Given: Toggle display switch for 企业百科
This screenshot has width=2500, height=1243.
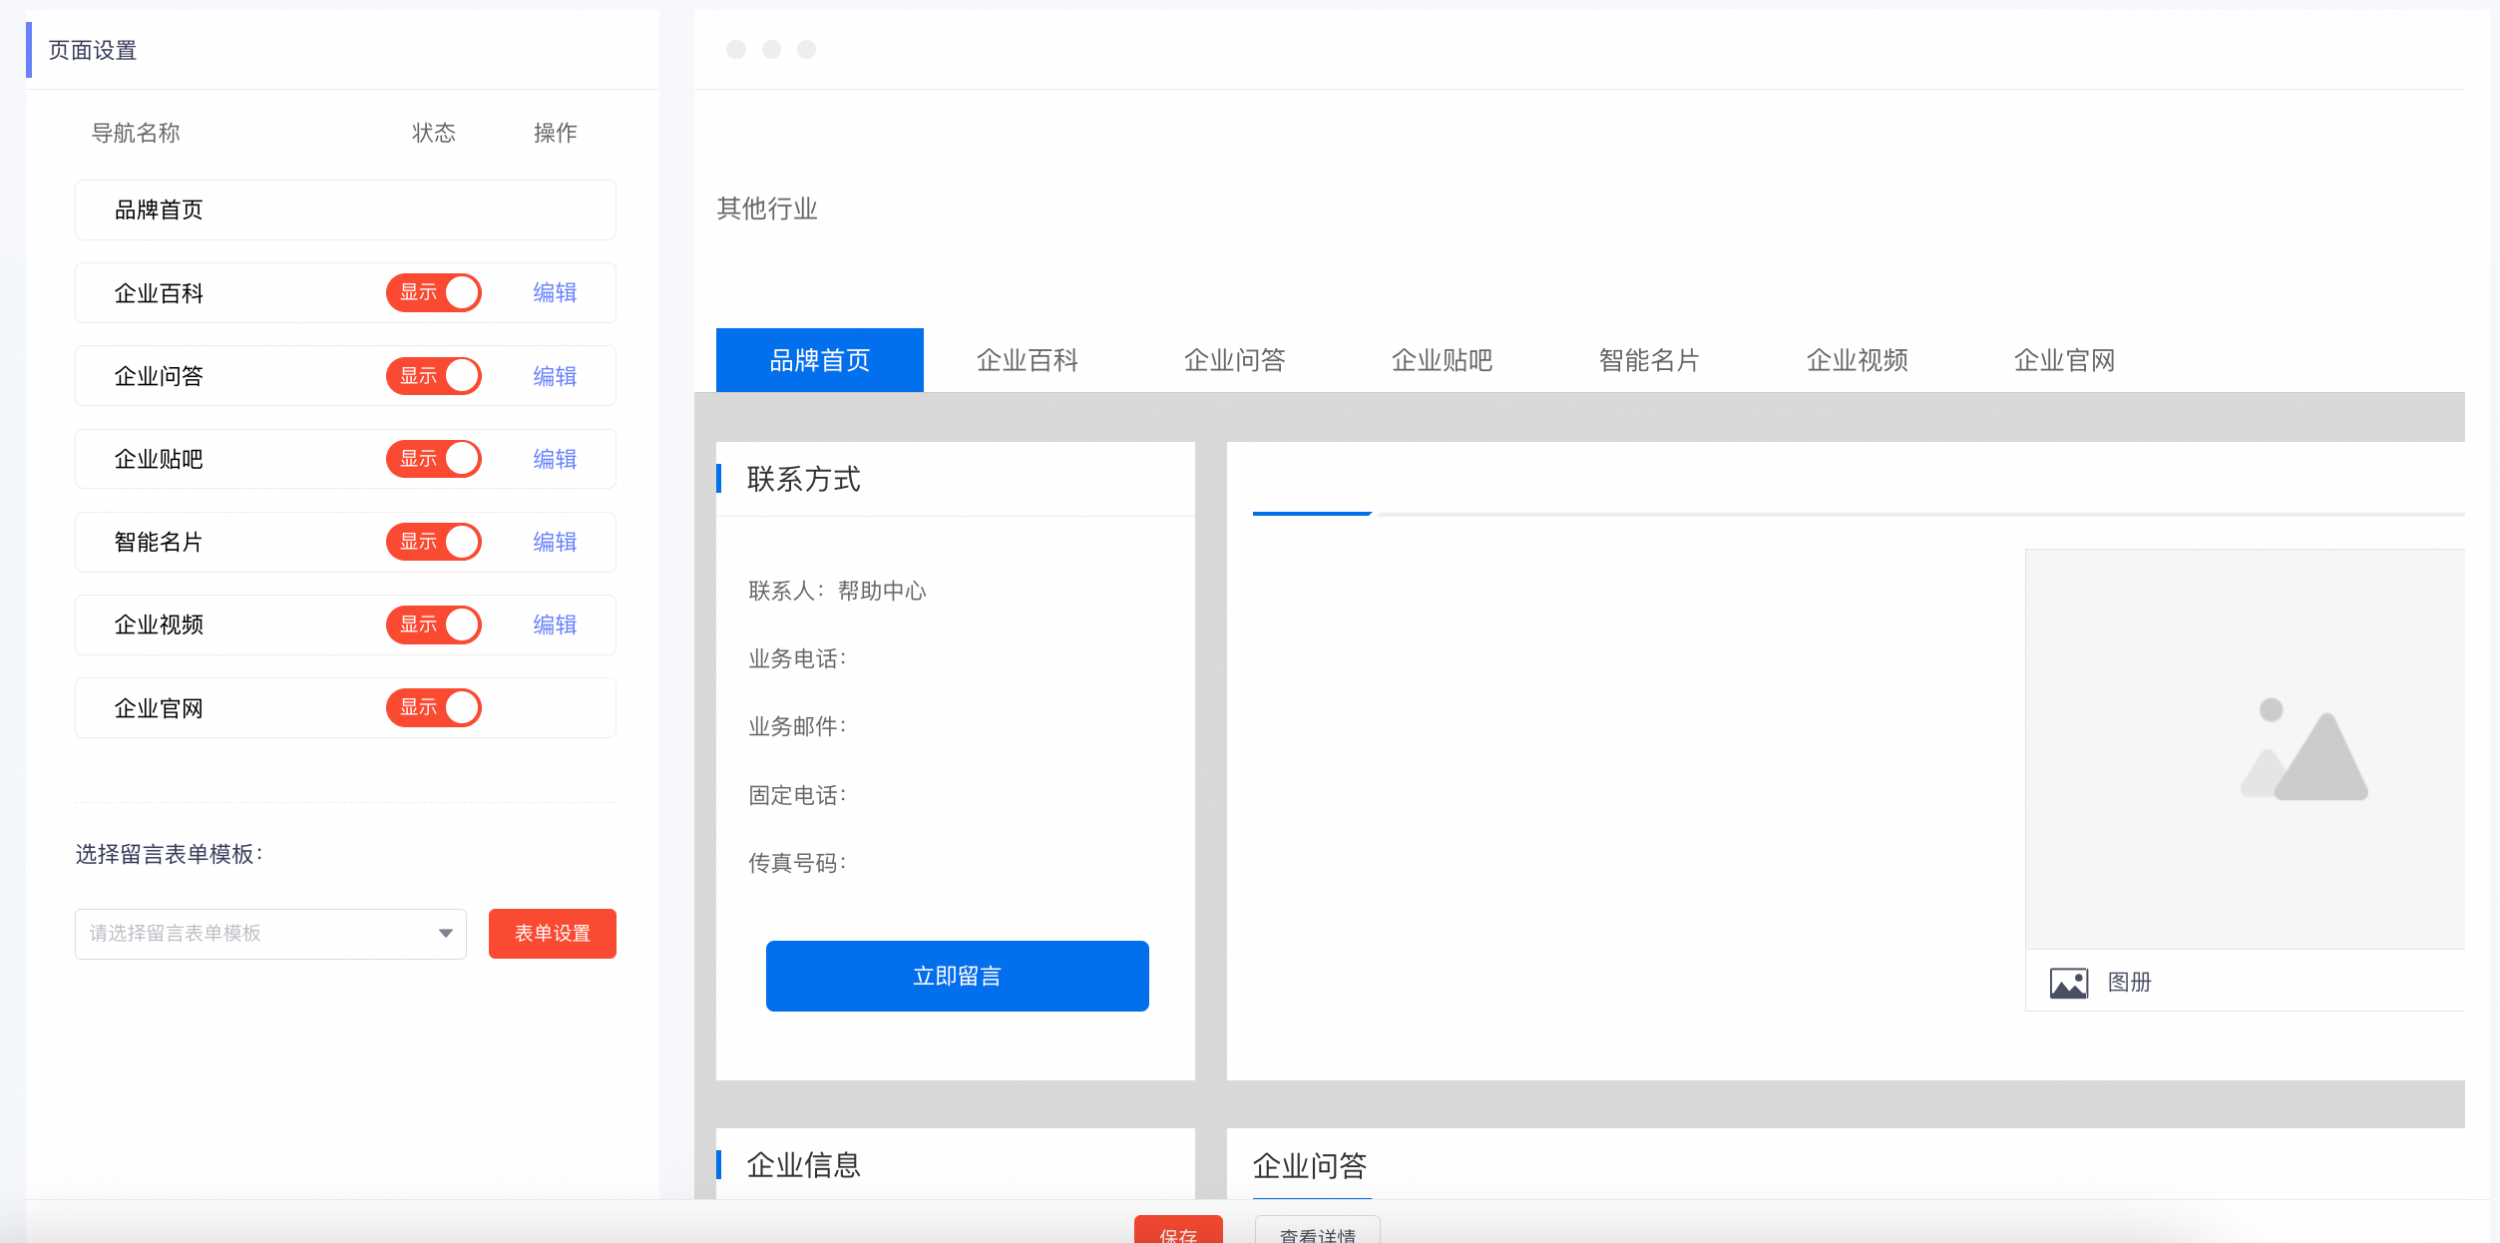Looking at the screenshot, I should click(434, 293).
